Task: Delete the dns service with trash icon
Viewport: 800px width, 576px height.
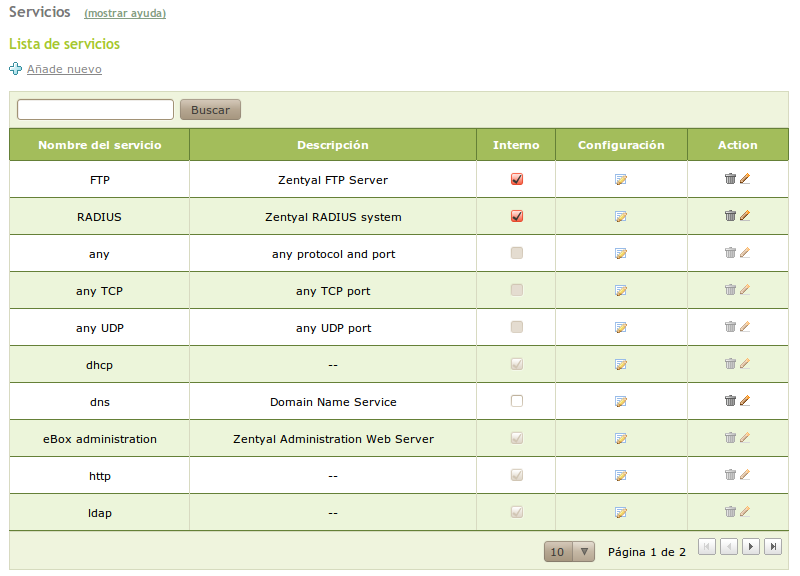Action: tap(731, 400)
